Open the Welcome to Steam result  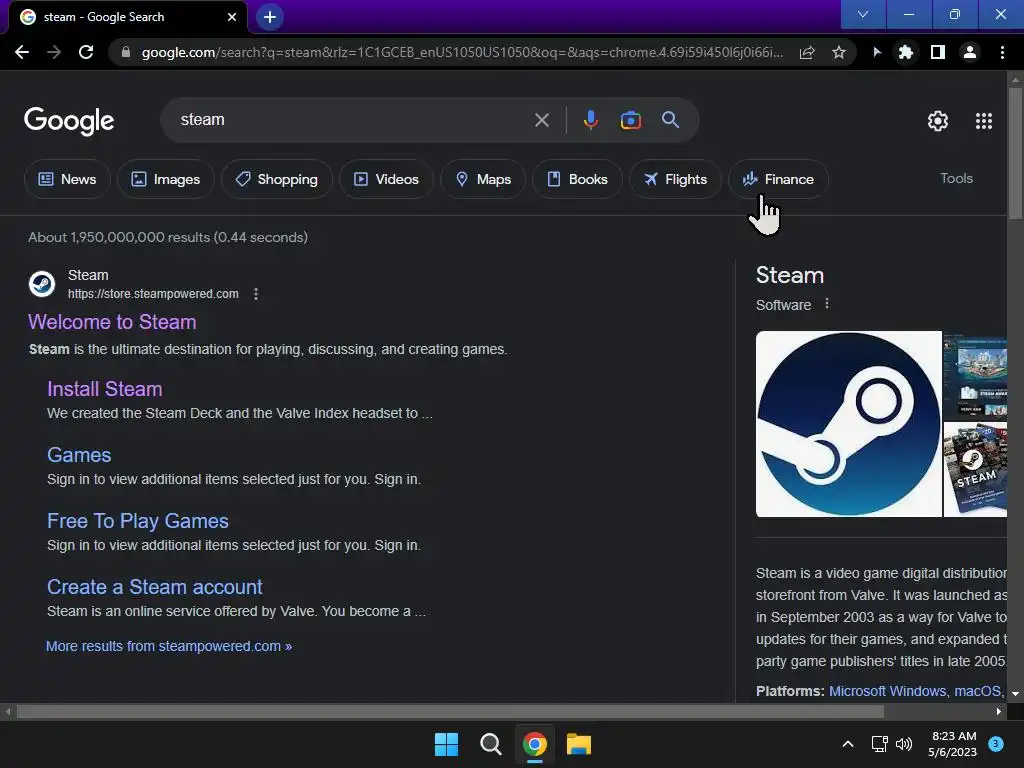[x=112, y=322]
